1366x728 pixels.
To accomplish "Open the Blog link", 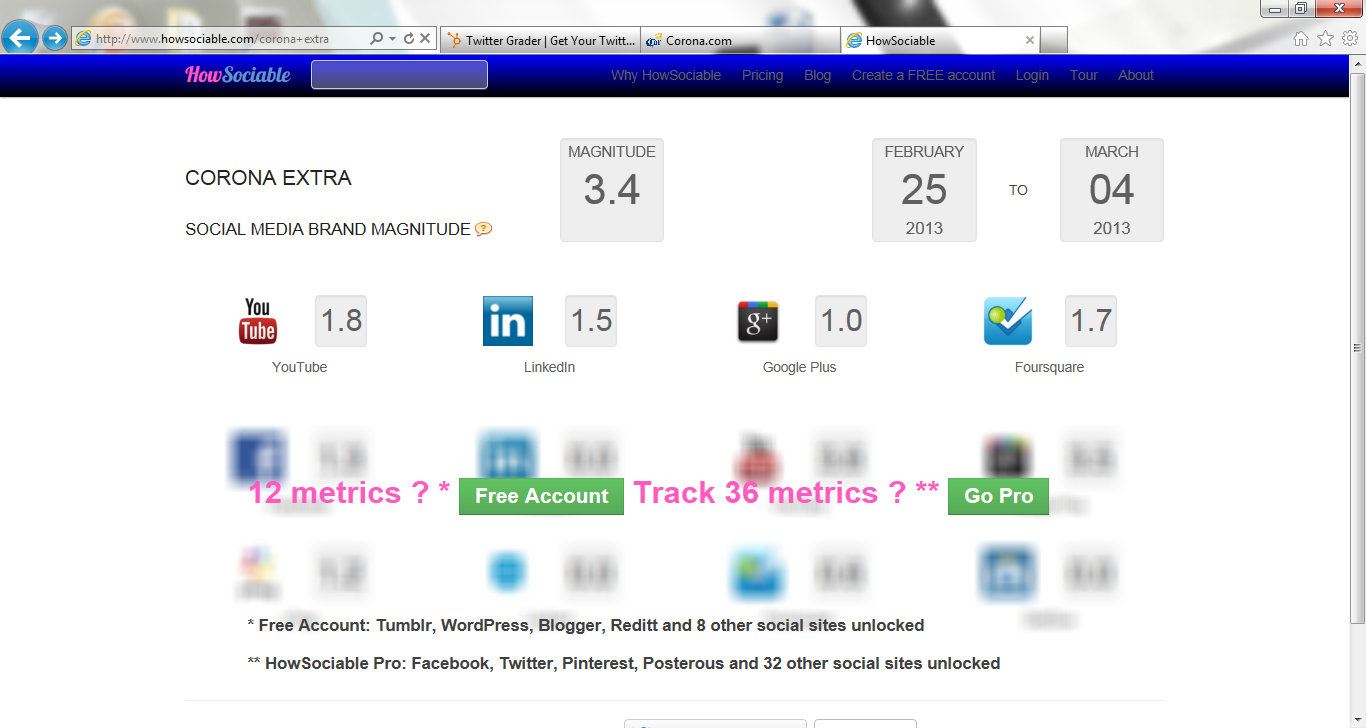I will point(817,75).
